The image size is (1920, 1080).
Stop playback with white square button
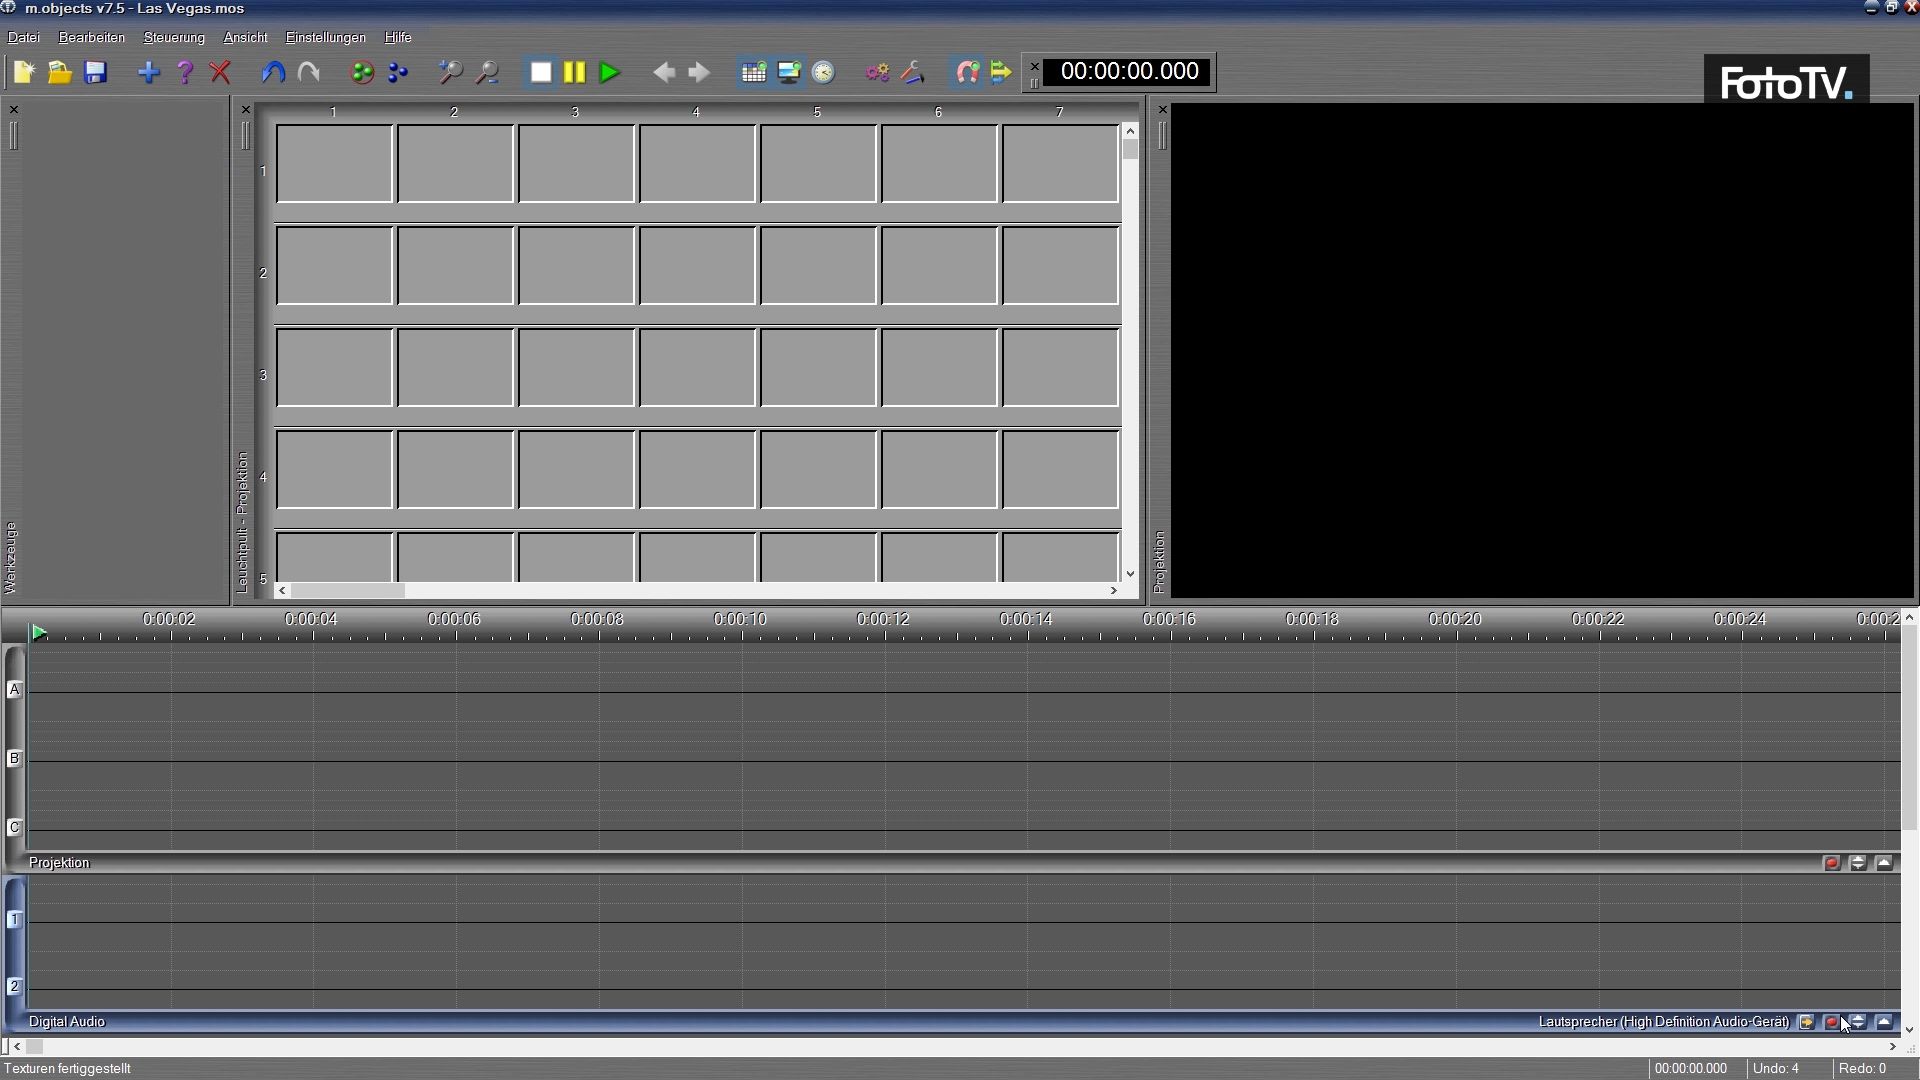click(541, 72)
